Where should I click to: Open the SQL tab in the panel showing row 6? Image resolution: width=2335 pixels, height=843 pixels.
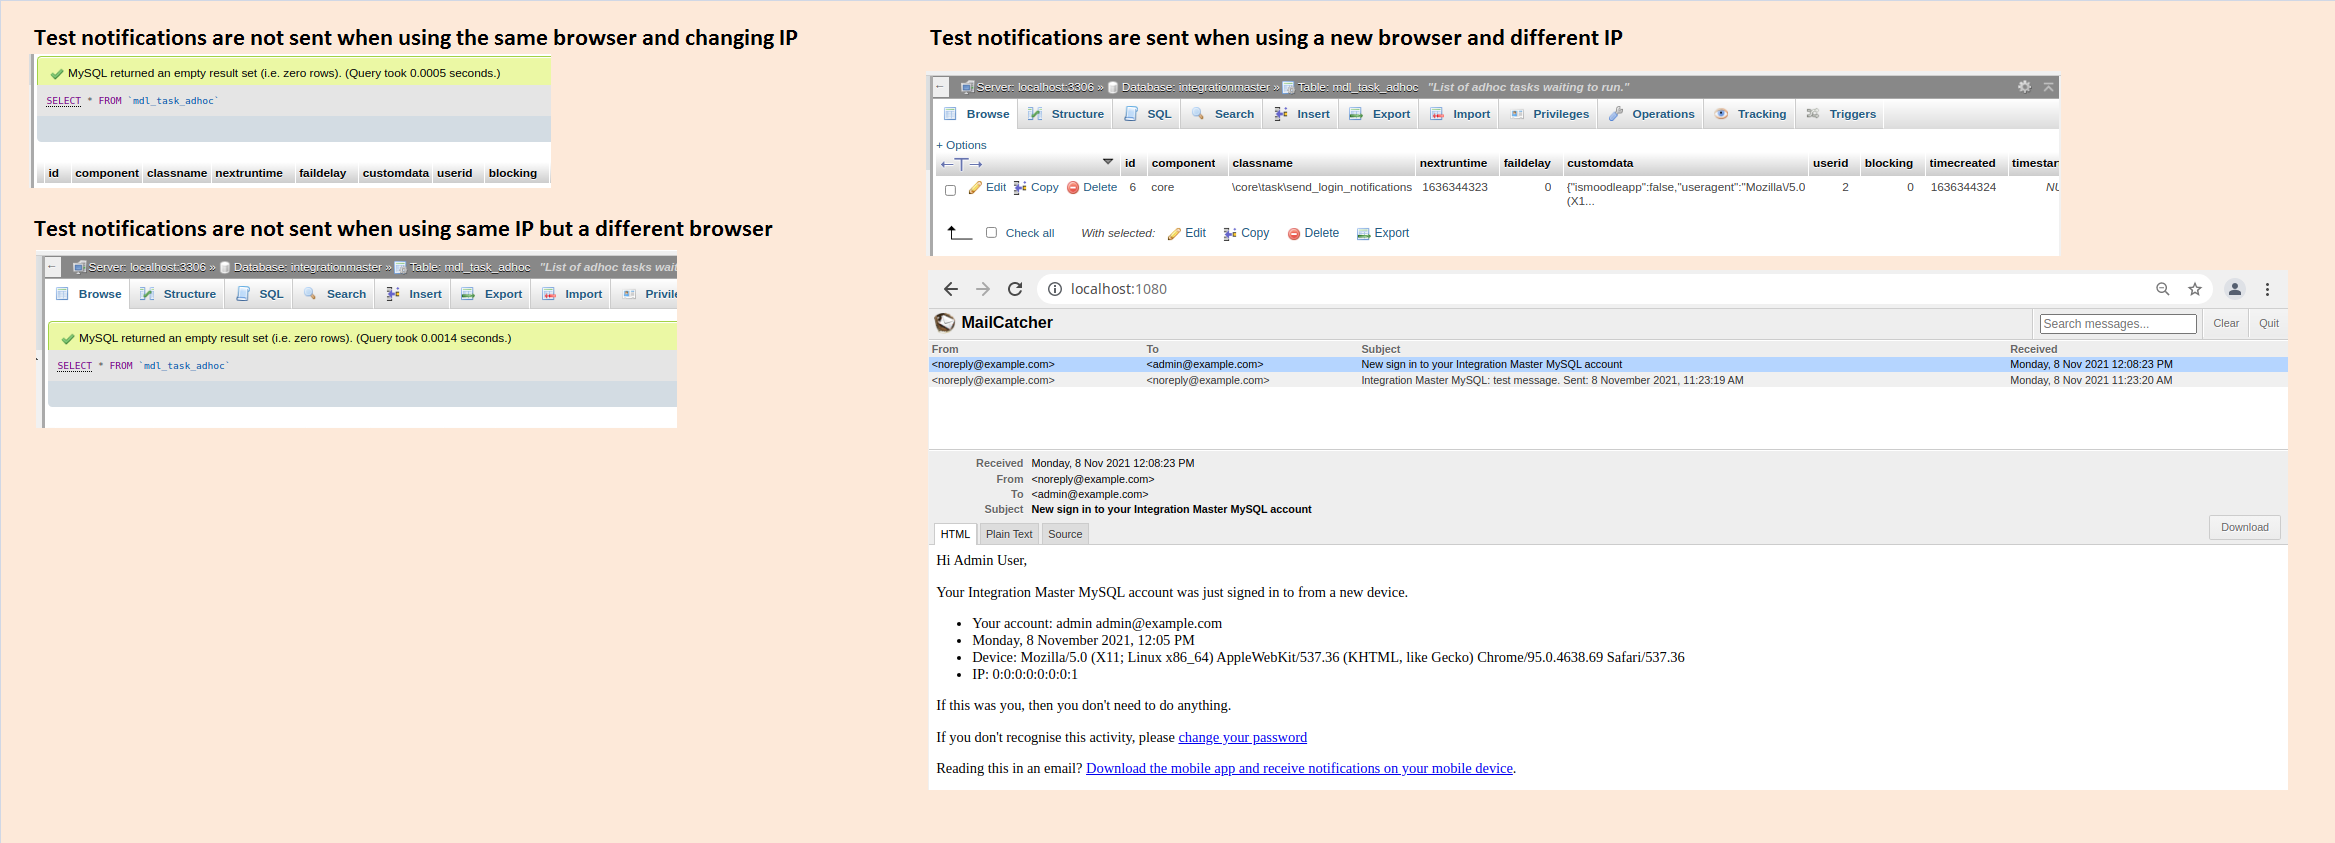1147,114
